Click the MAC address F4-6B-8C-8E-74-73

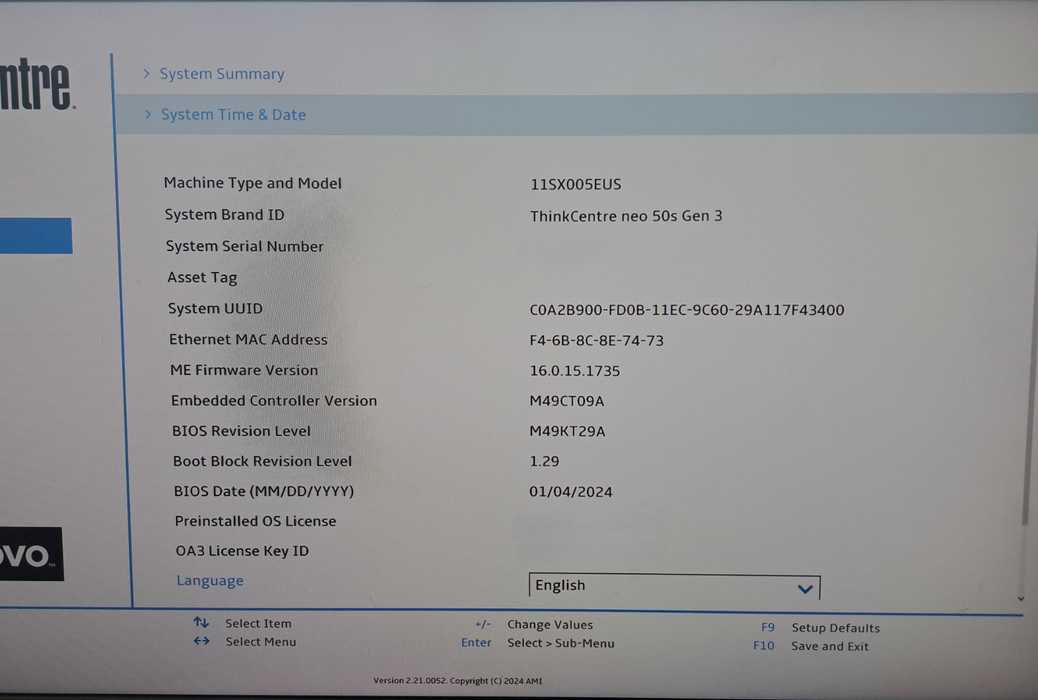(x=596, y=340)
